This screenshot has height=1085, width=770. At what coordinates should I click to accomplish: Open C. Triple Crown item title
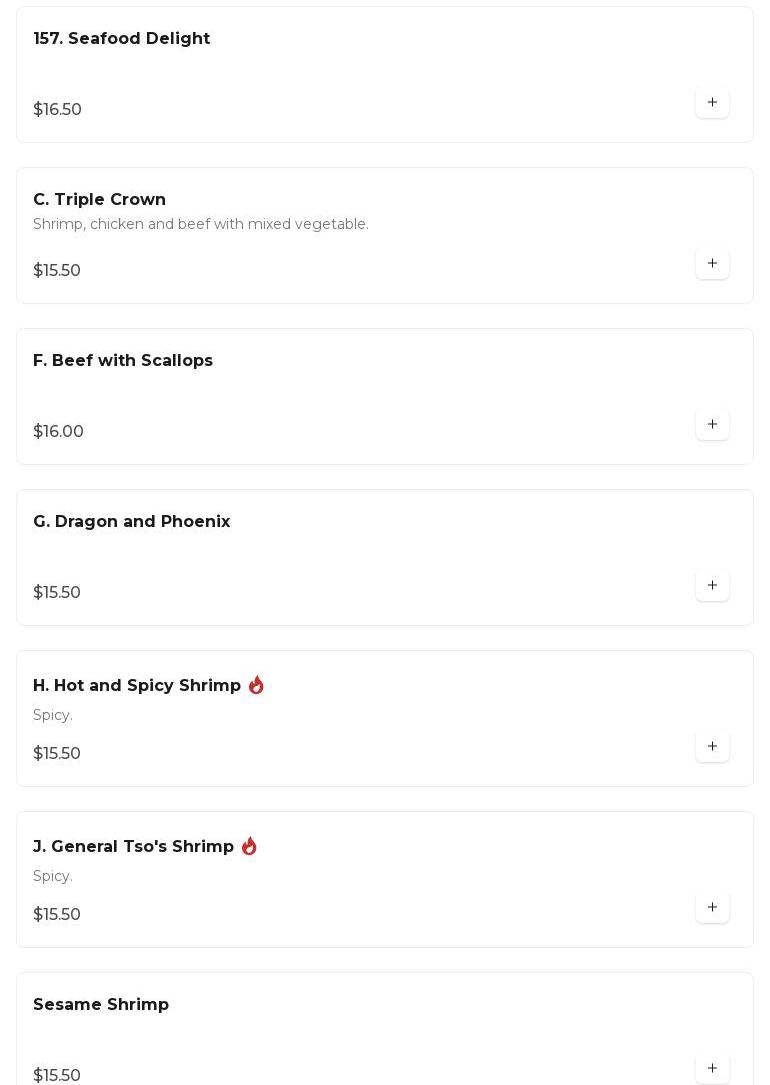[x=99, y=200]
